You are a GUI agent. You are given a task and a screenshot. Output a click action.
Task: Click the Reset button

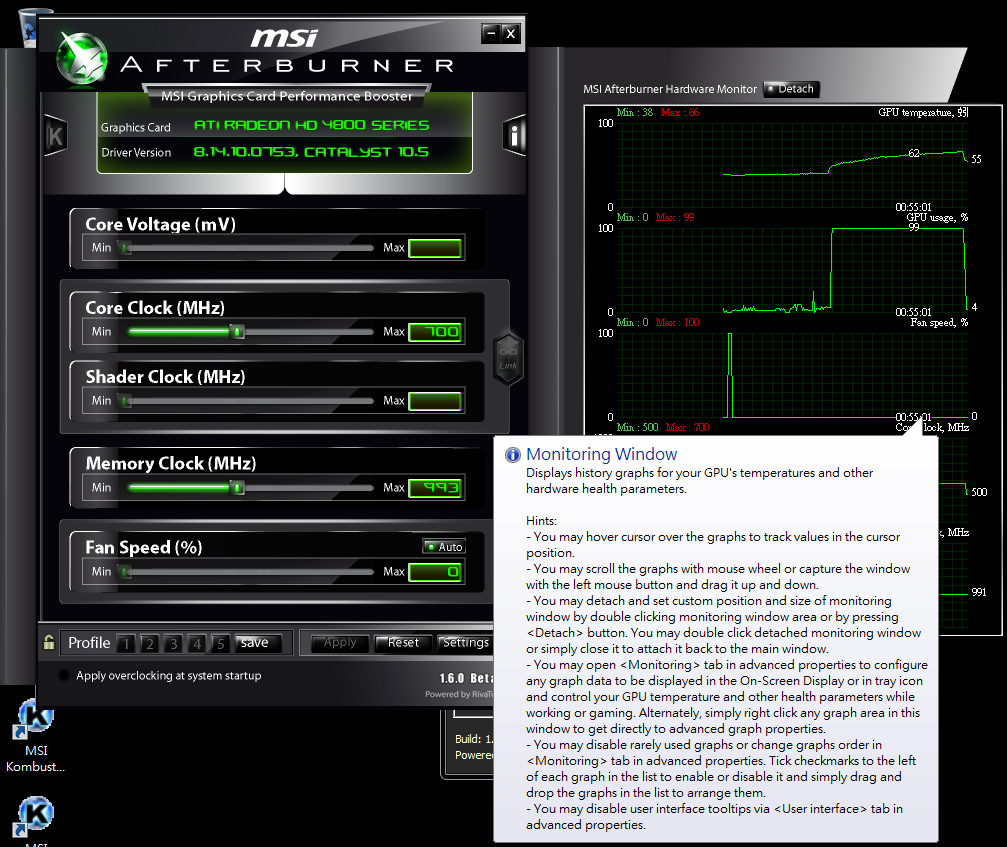click(402, 643)
